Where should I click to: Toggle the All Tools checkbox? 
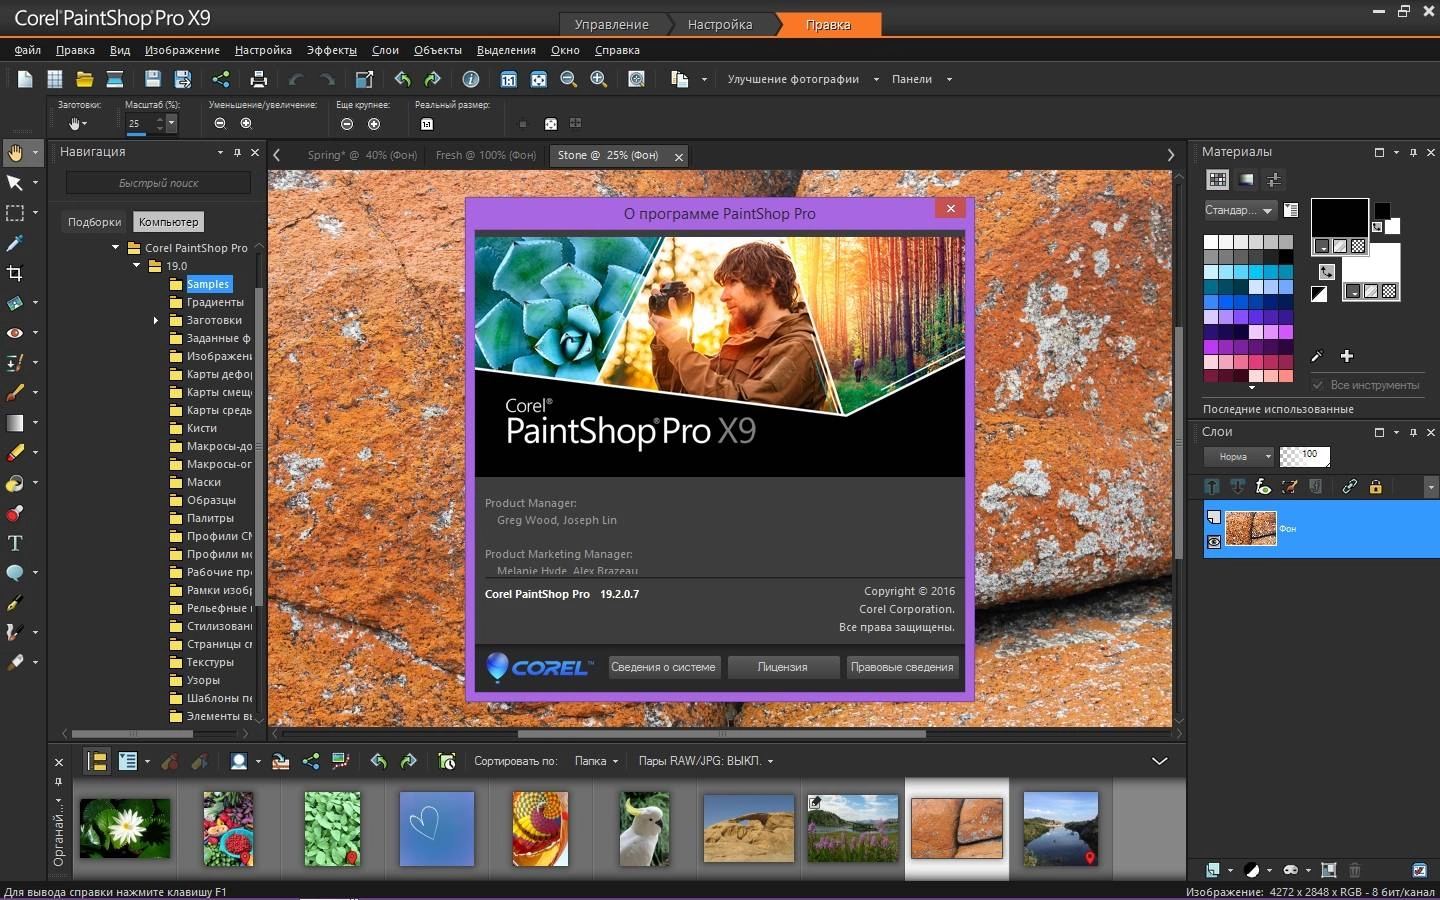pyautogui.click(x=1318, y=385)
